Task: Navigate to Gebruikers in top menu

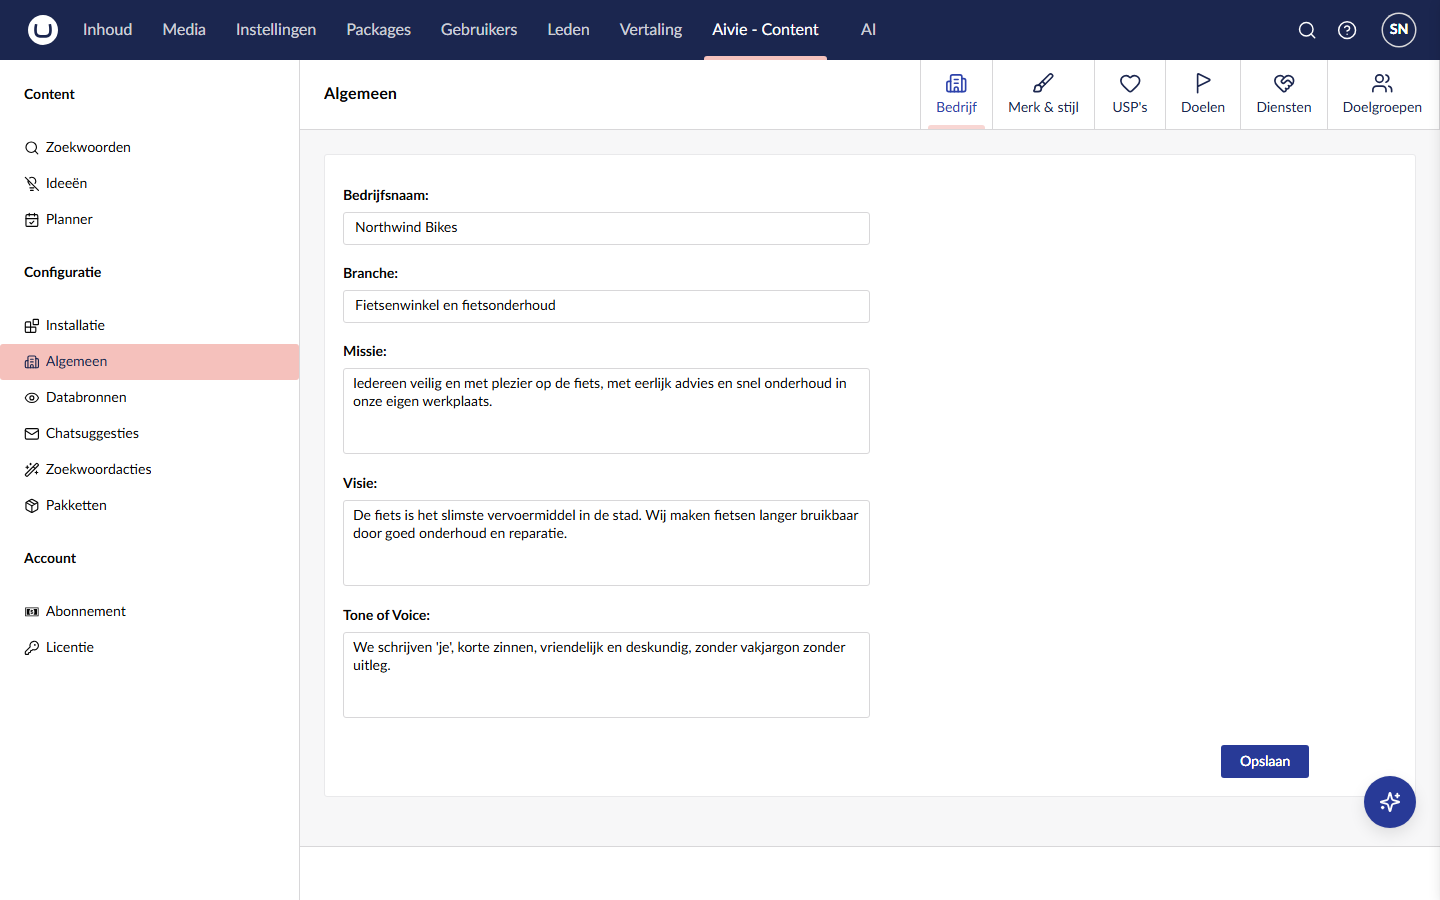Action: click(479, 30)
